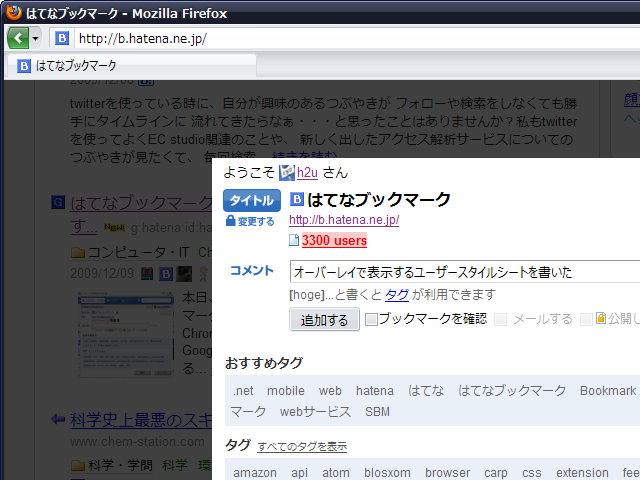Click the dark avatar icon beside 2009/12/09

(x=184, y=274)
